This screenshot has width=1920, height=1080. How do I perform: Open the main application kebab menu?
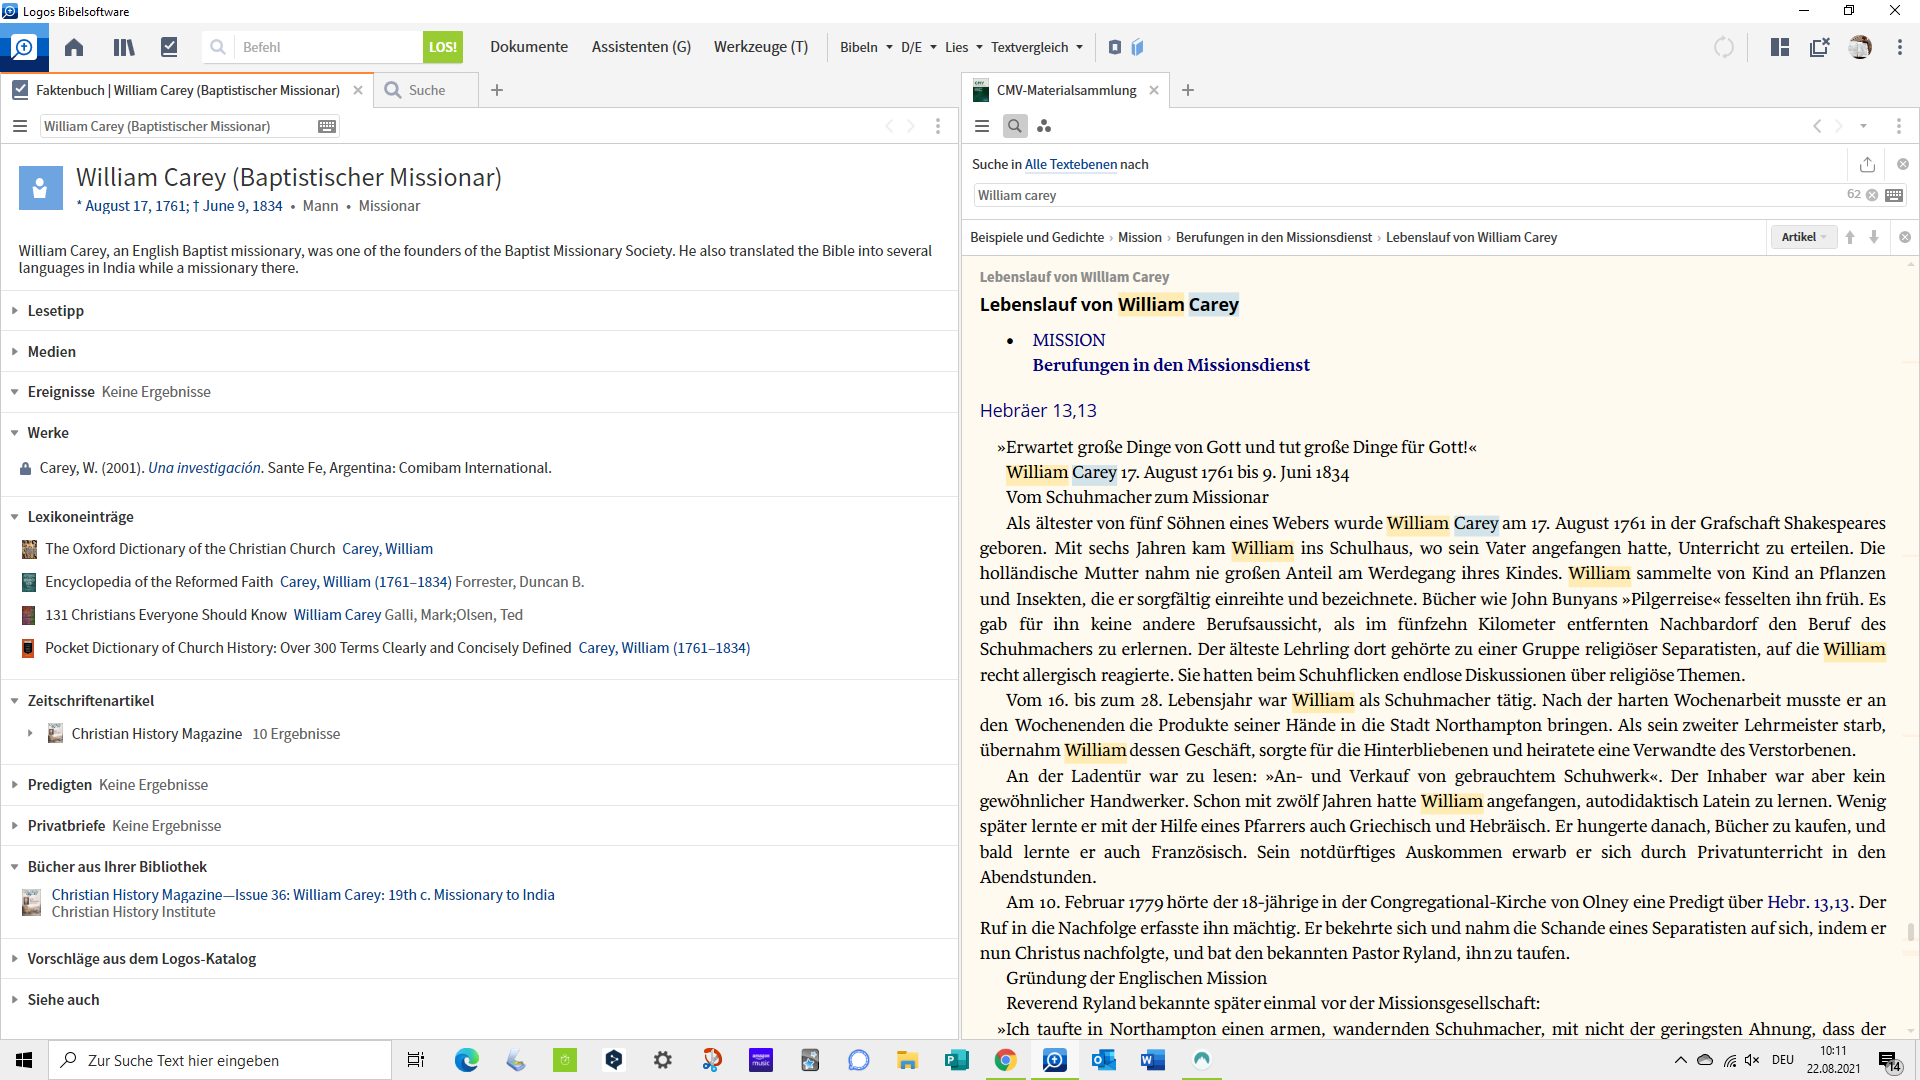click(x=1900, y=47)
